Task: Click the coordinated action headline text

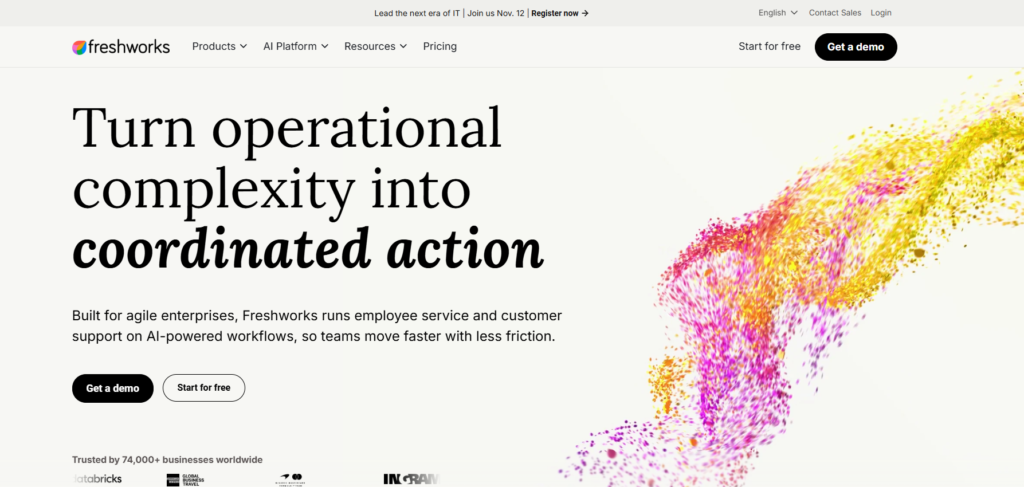Action: pos(308,248)
